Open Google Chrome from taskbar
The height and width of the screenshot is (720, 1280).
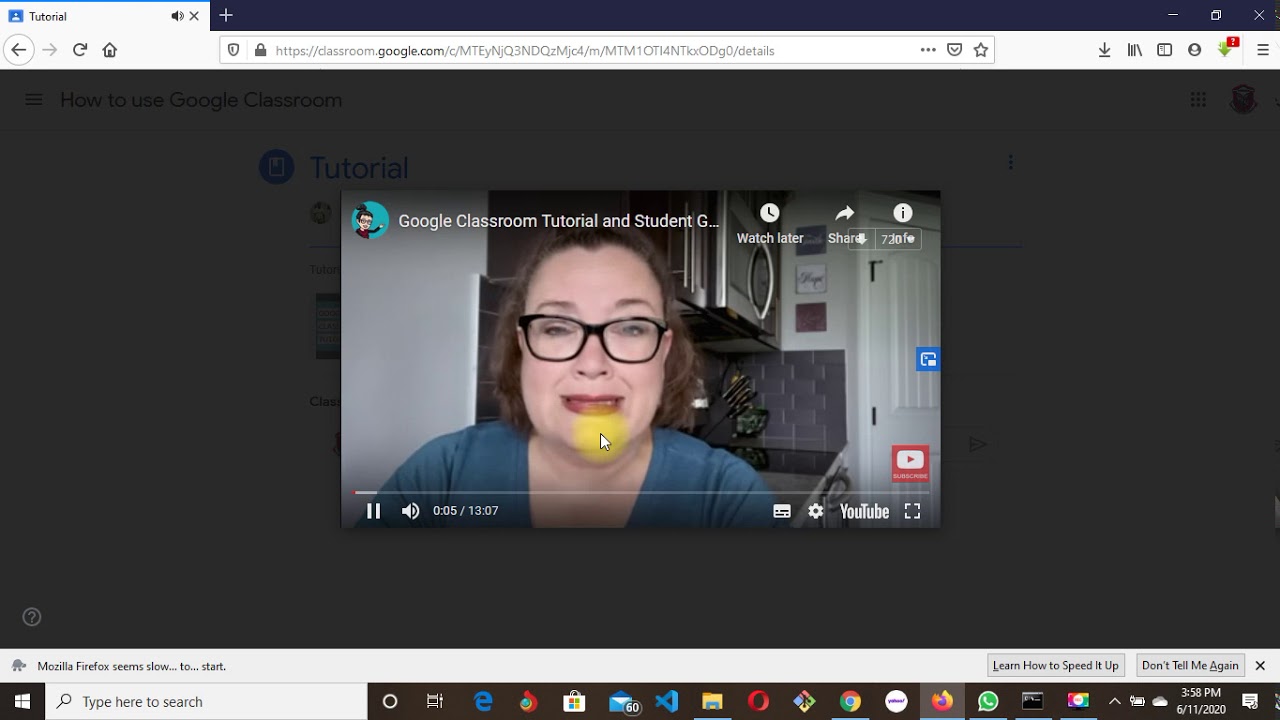[x=850, y=701]
